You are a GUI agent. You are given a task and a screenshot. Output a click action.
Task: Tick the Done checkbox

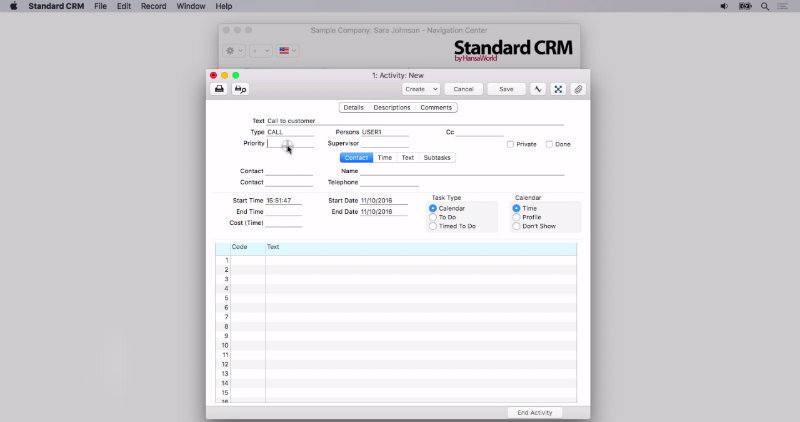pos(549,144)
